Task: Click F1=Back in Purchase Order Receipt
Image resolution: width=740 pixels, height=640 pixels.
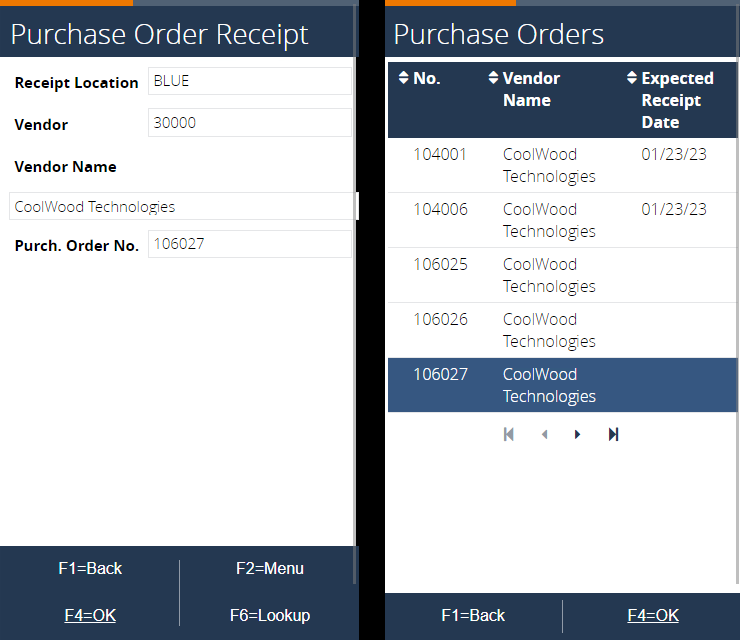Action: coord(90,568)
